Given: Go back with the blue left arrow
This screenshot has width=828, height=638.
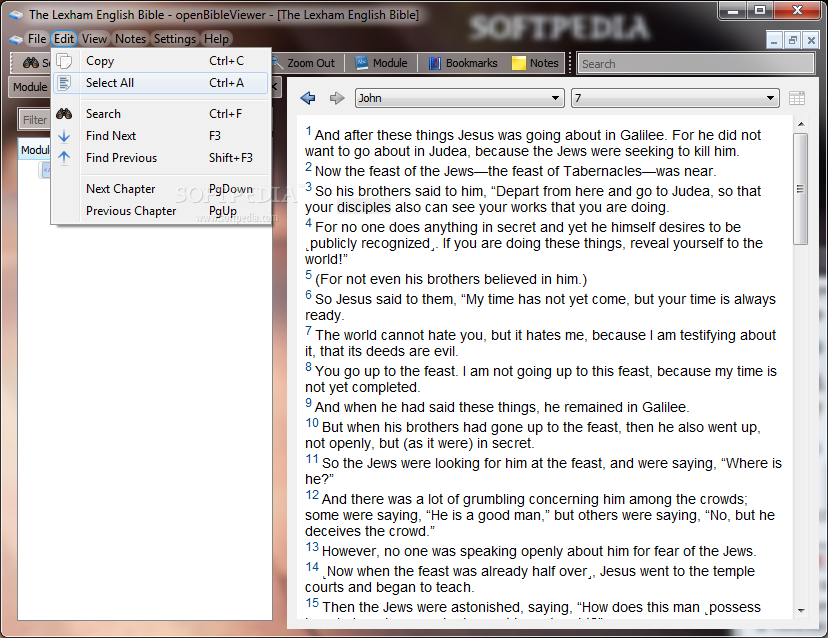Looking at the screenshot, I should [x=308, y=98].
